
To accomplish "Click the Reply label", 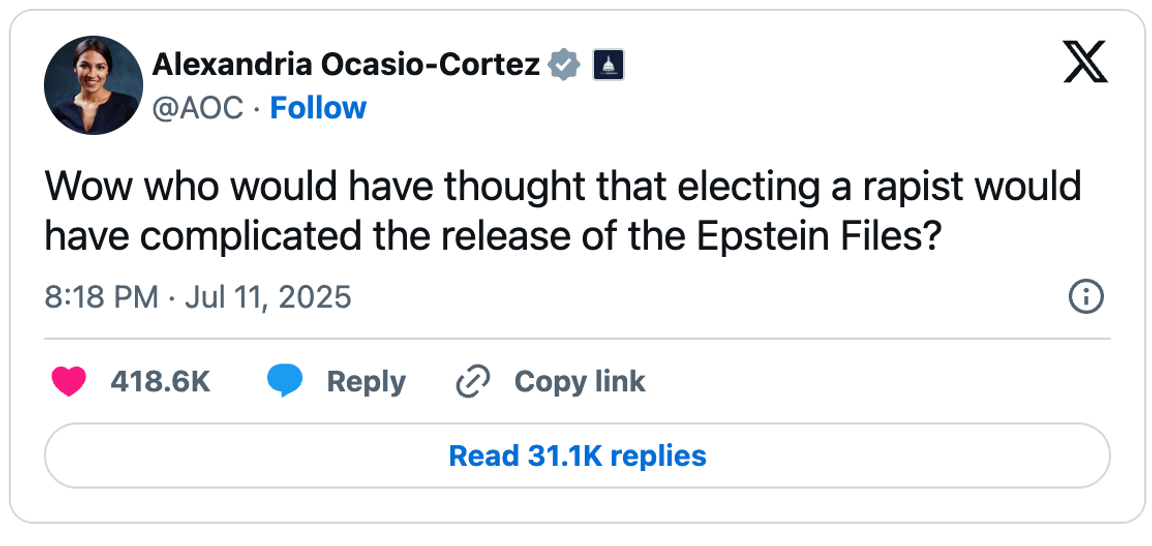I will tap(366, 381).
